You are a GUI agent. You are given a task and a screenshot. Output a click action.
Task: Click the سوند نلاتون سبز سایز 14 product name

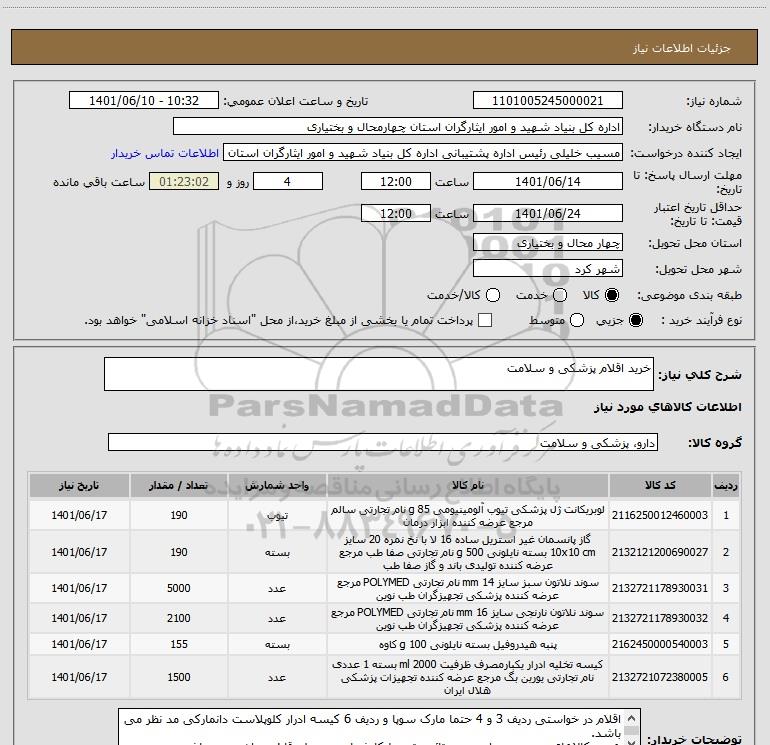pos(468,588)
